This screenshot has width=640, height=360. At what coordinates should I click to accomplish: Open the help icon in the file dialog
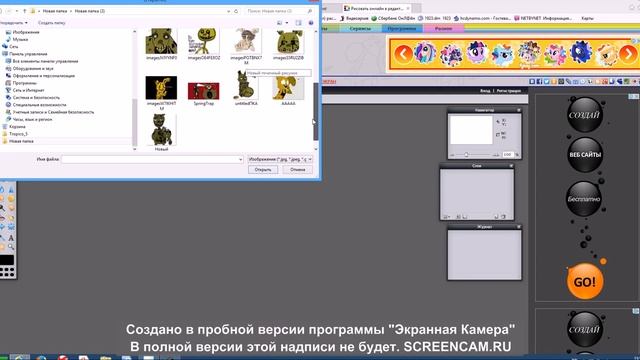[311, 23]
